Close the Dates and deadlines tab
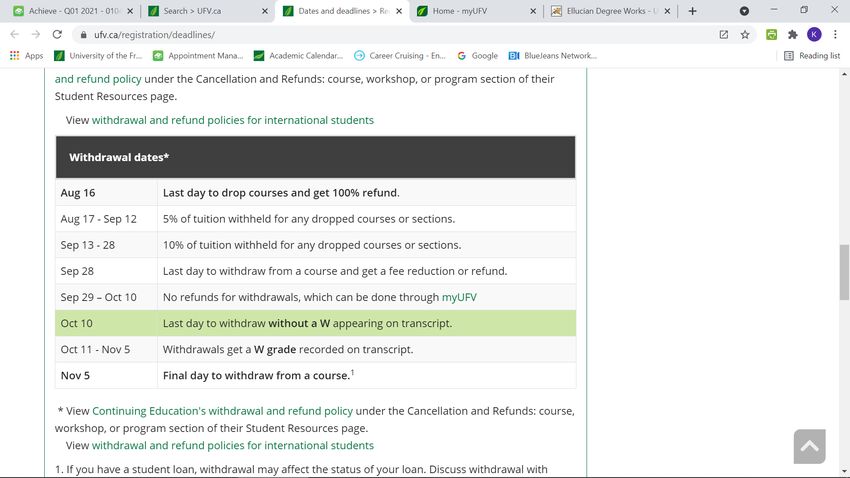850x478 pixels. coord(399,11)
